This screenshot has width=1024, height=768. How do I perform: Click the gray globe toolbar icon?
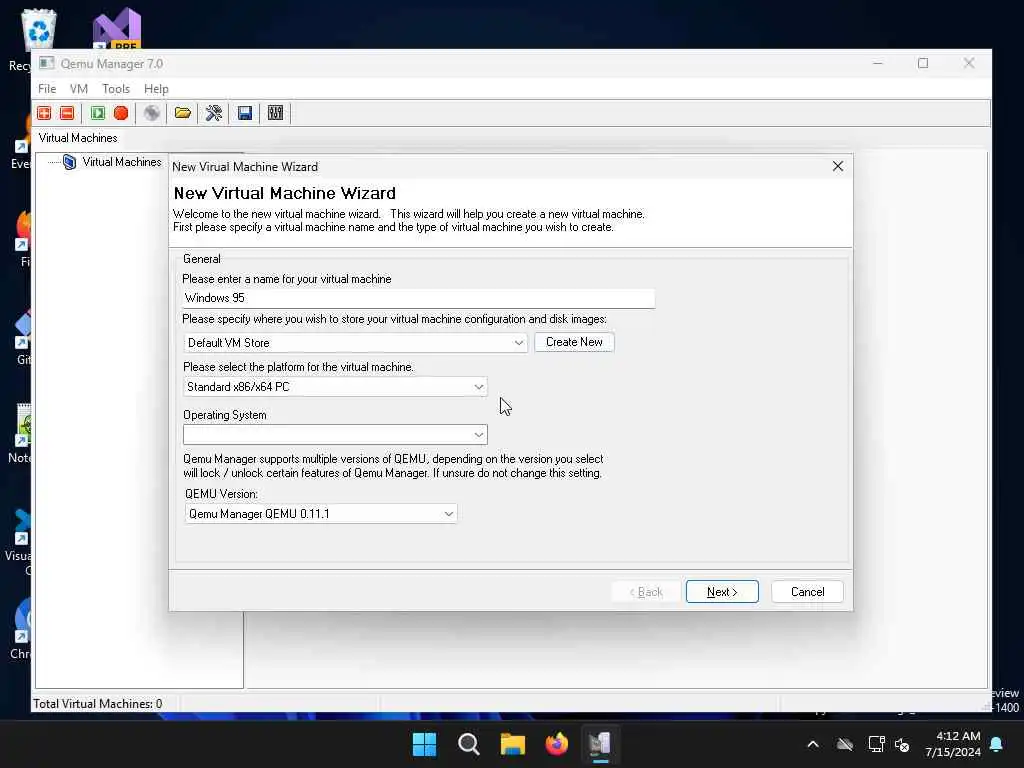coord(152,113)
